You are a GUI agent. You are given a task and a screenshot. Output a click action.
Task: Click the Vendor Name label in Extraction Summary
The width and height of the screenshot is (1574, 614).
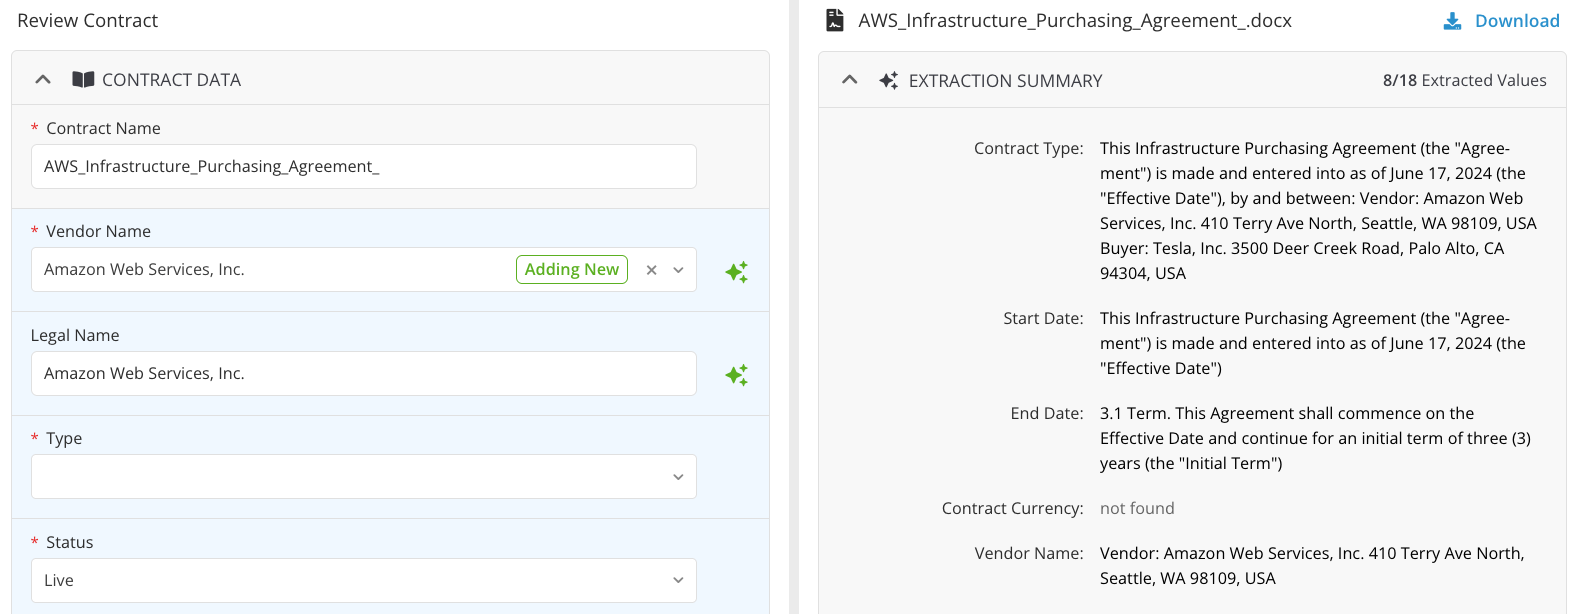1029,553
